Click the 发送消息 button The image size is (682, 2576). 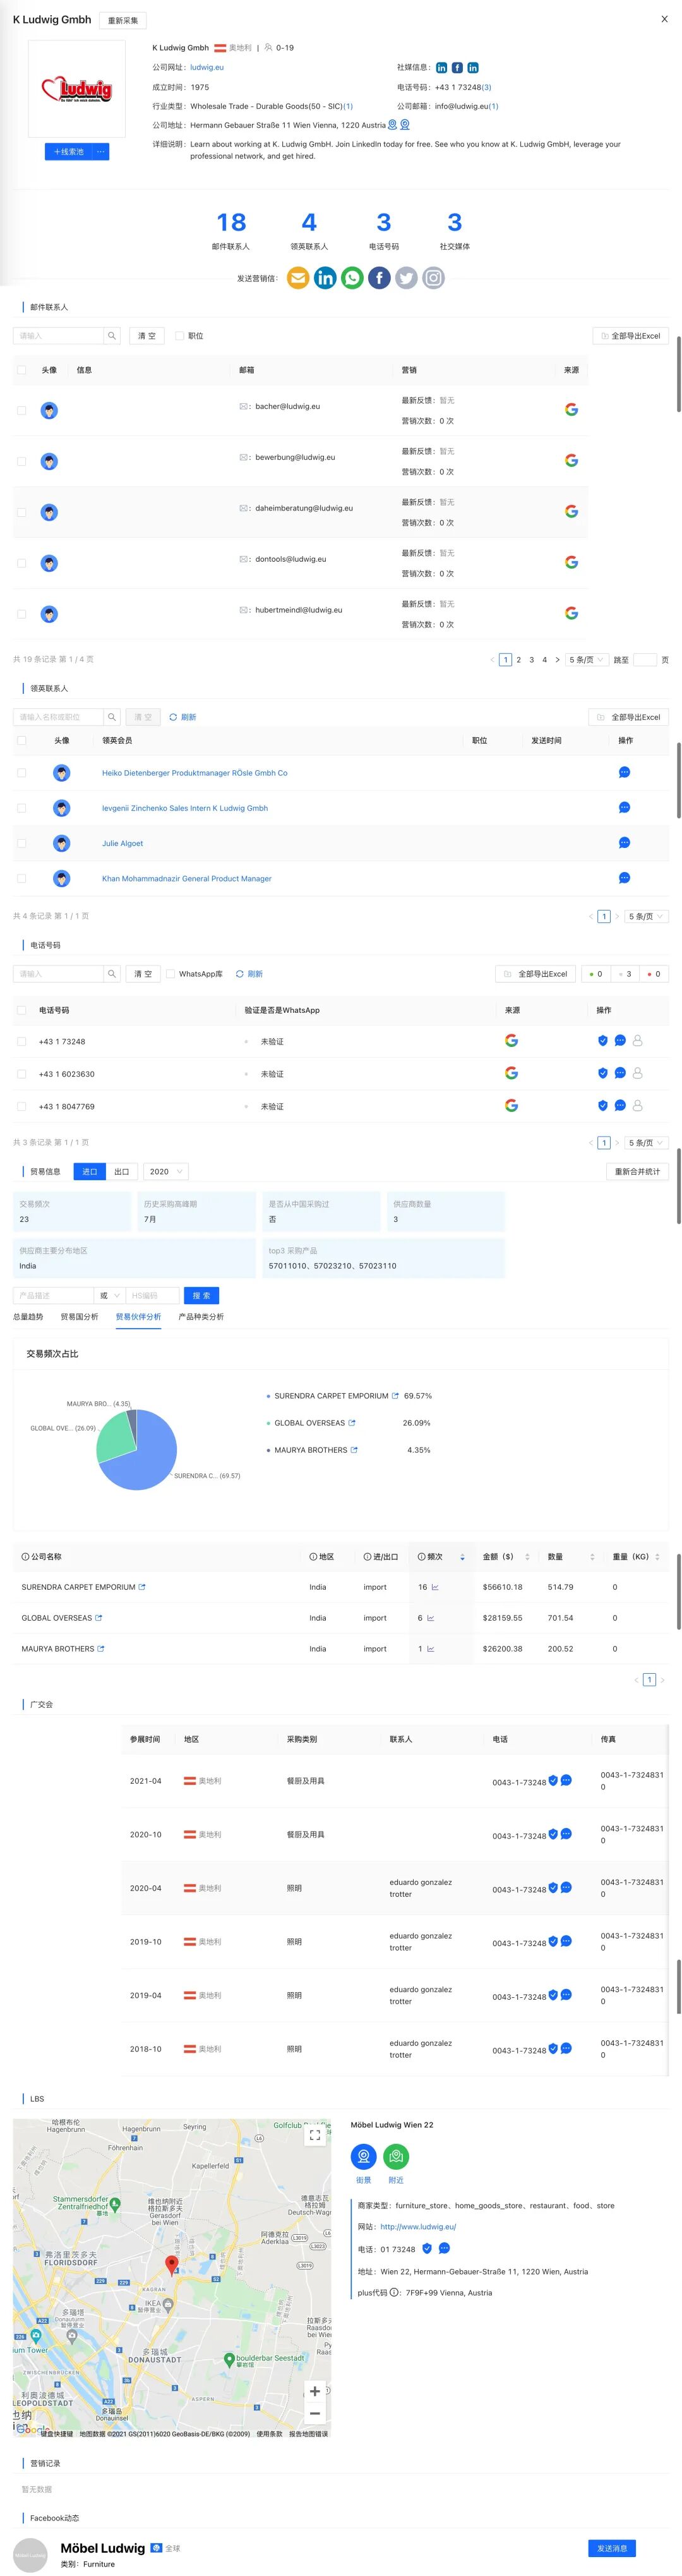click(x=611, y=2548)
